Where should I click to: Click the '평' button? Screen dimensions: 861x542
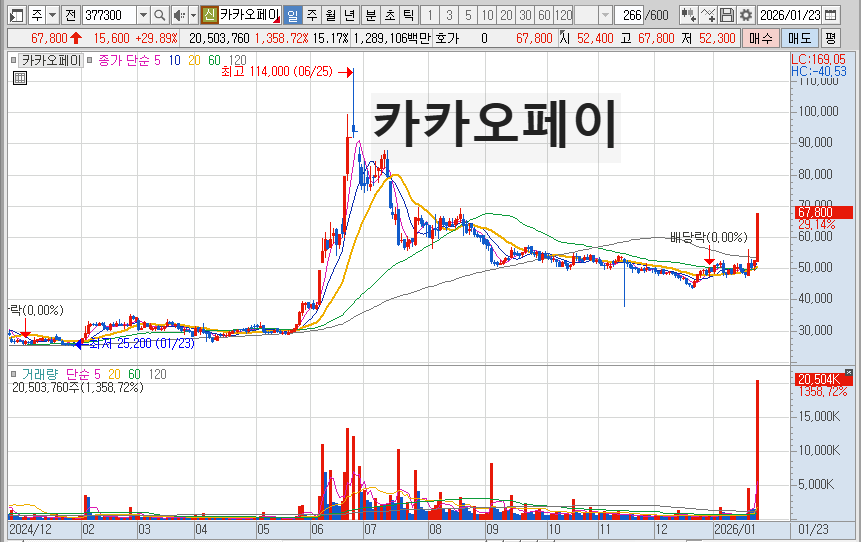tap(830, 38)
